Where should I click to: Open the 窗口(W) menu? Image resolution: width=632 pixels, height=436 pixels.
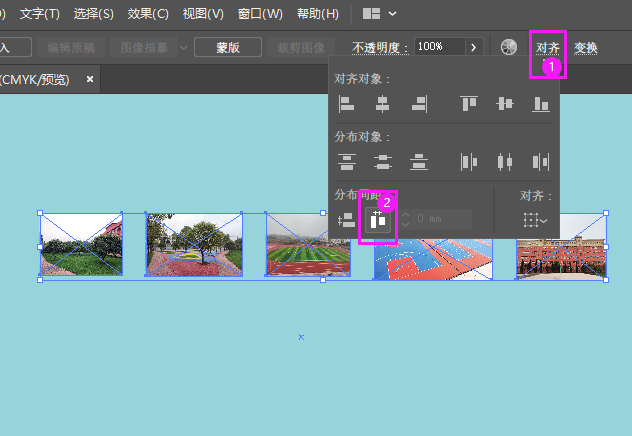[260, 14]
